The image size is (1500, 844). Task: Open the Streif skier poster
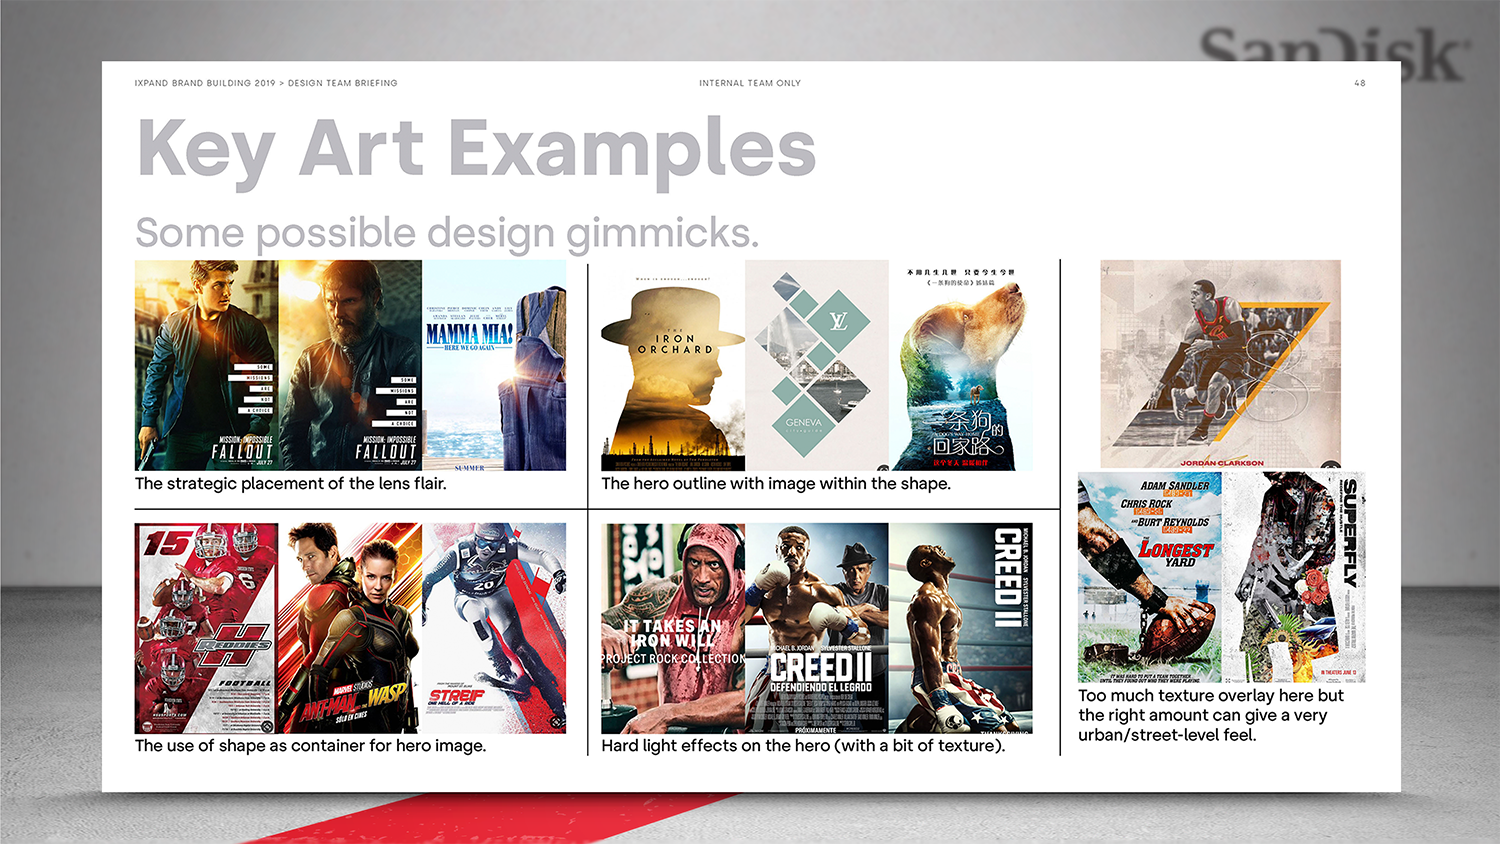[494, 628]
